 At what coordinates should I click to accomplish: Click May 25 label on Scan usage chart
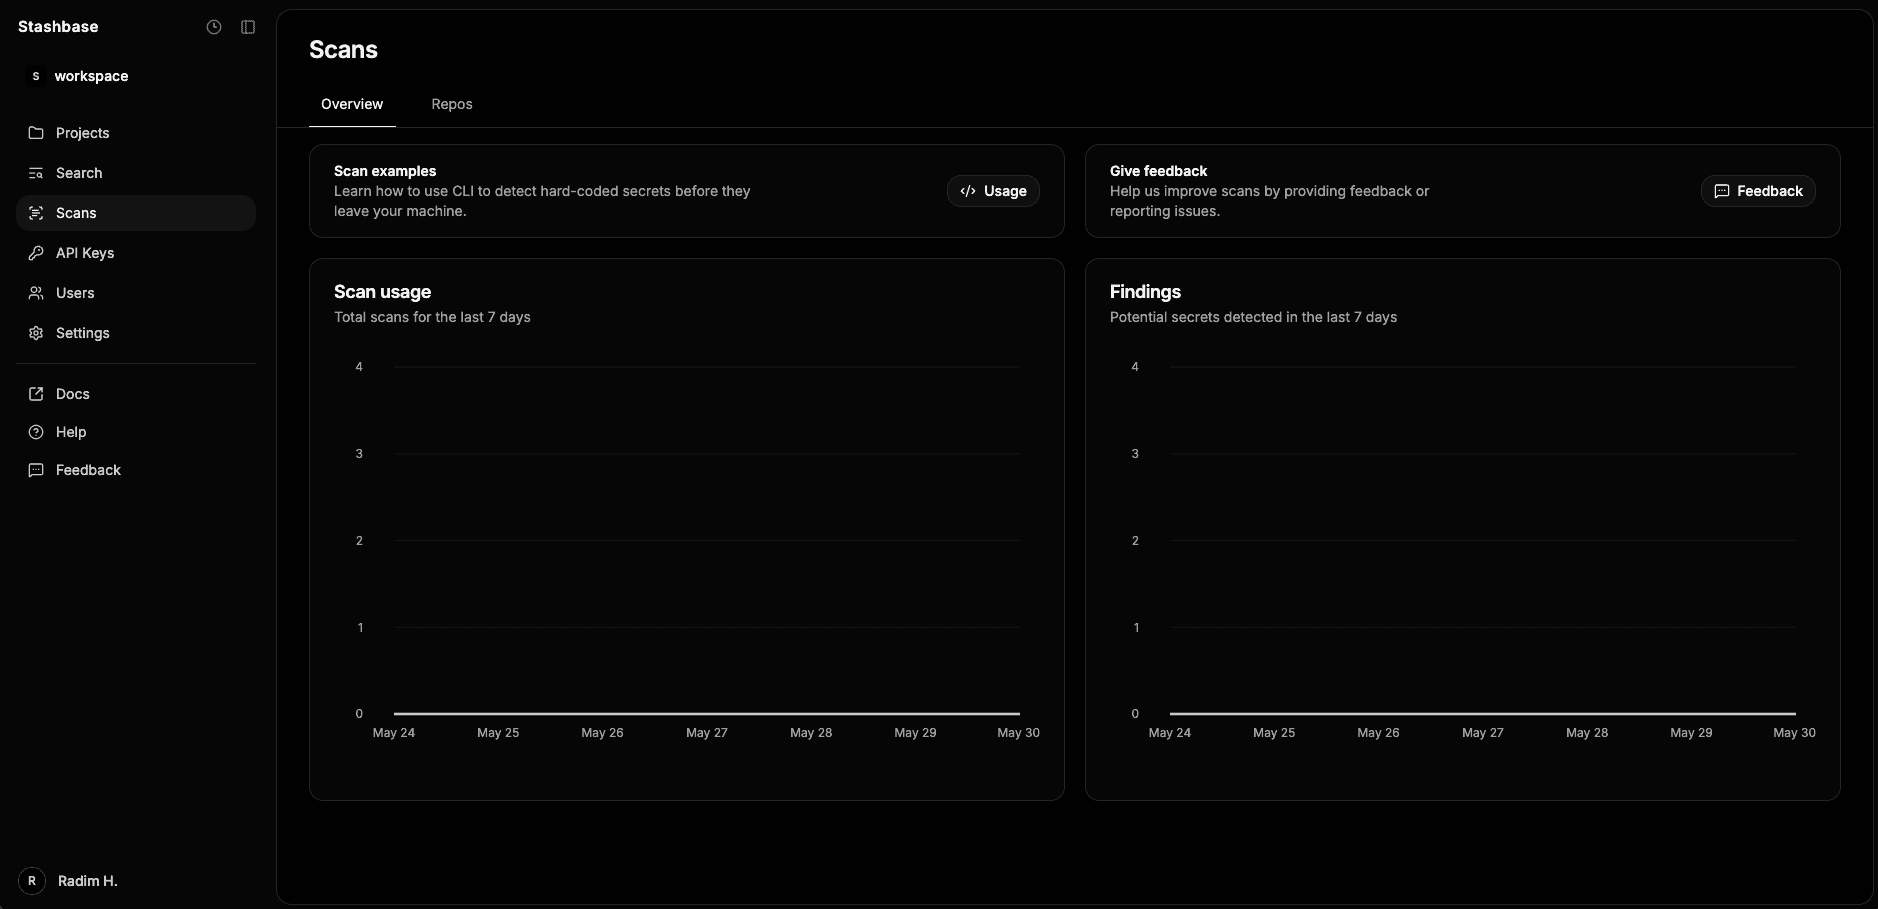498,733
